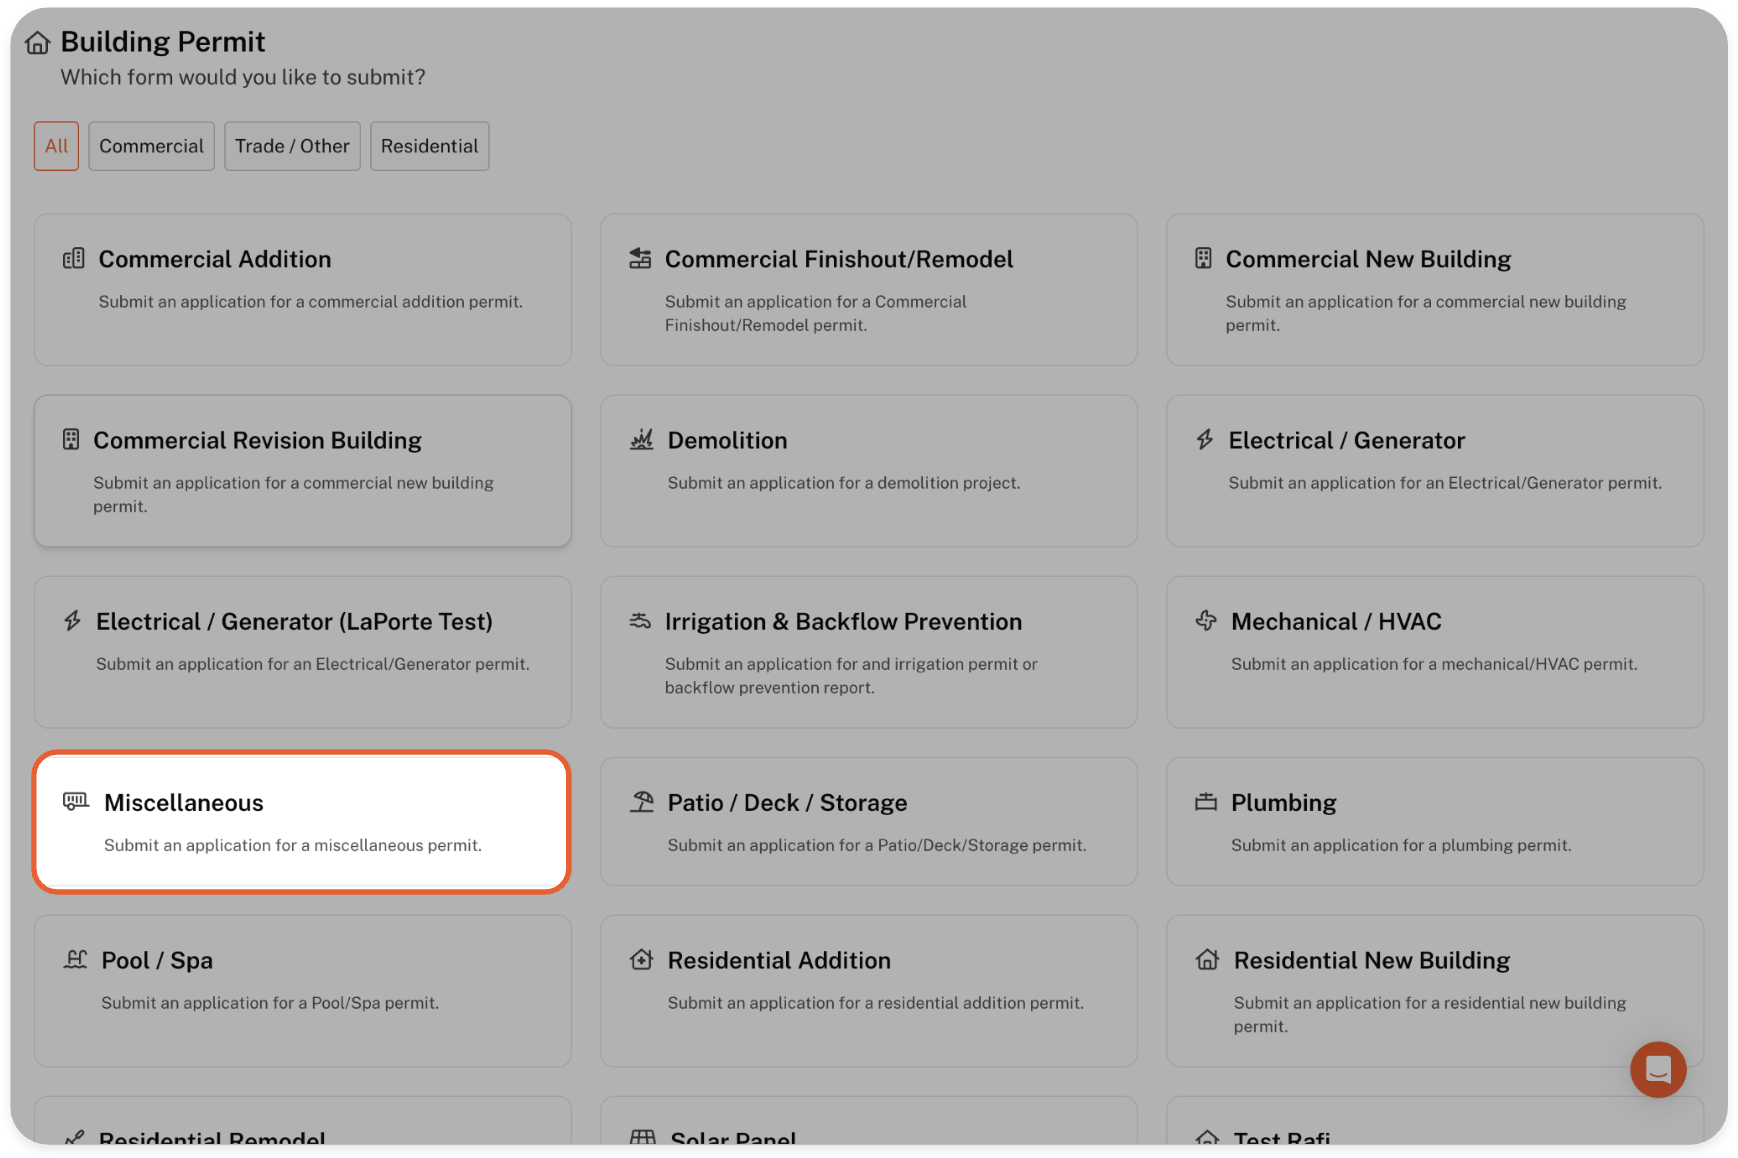Show only Residential forms
The width and height of the screenshot is (1738, 1158).
click(x=429, y=146)
